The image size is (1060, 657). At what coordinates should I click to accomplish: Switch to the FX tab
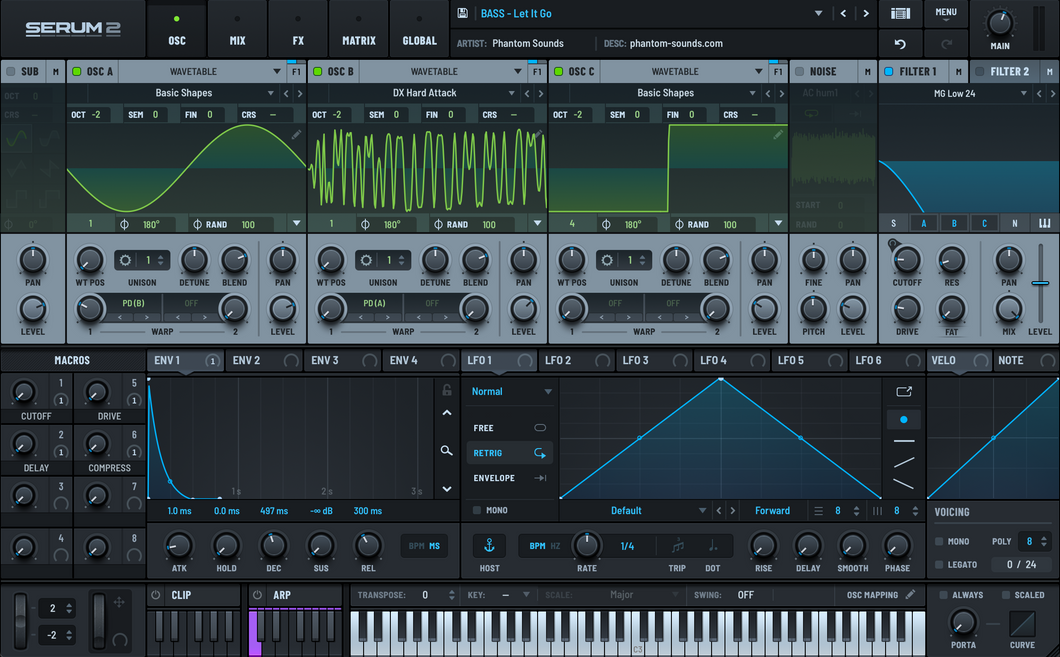(x=298, y=29)
